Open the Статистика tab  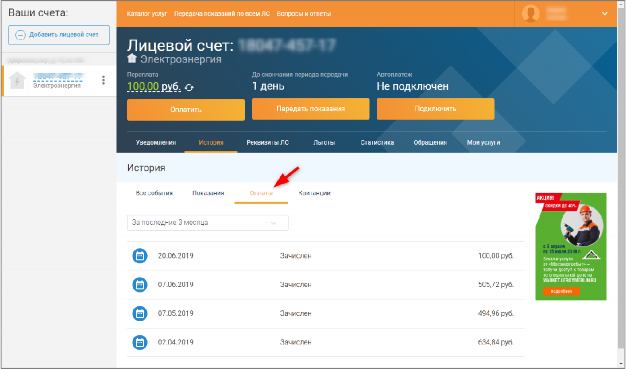[x=377, y=143]
